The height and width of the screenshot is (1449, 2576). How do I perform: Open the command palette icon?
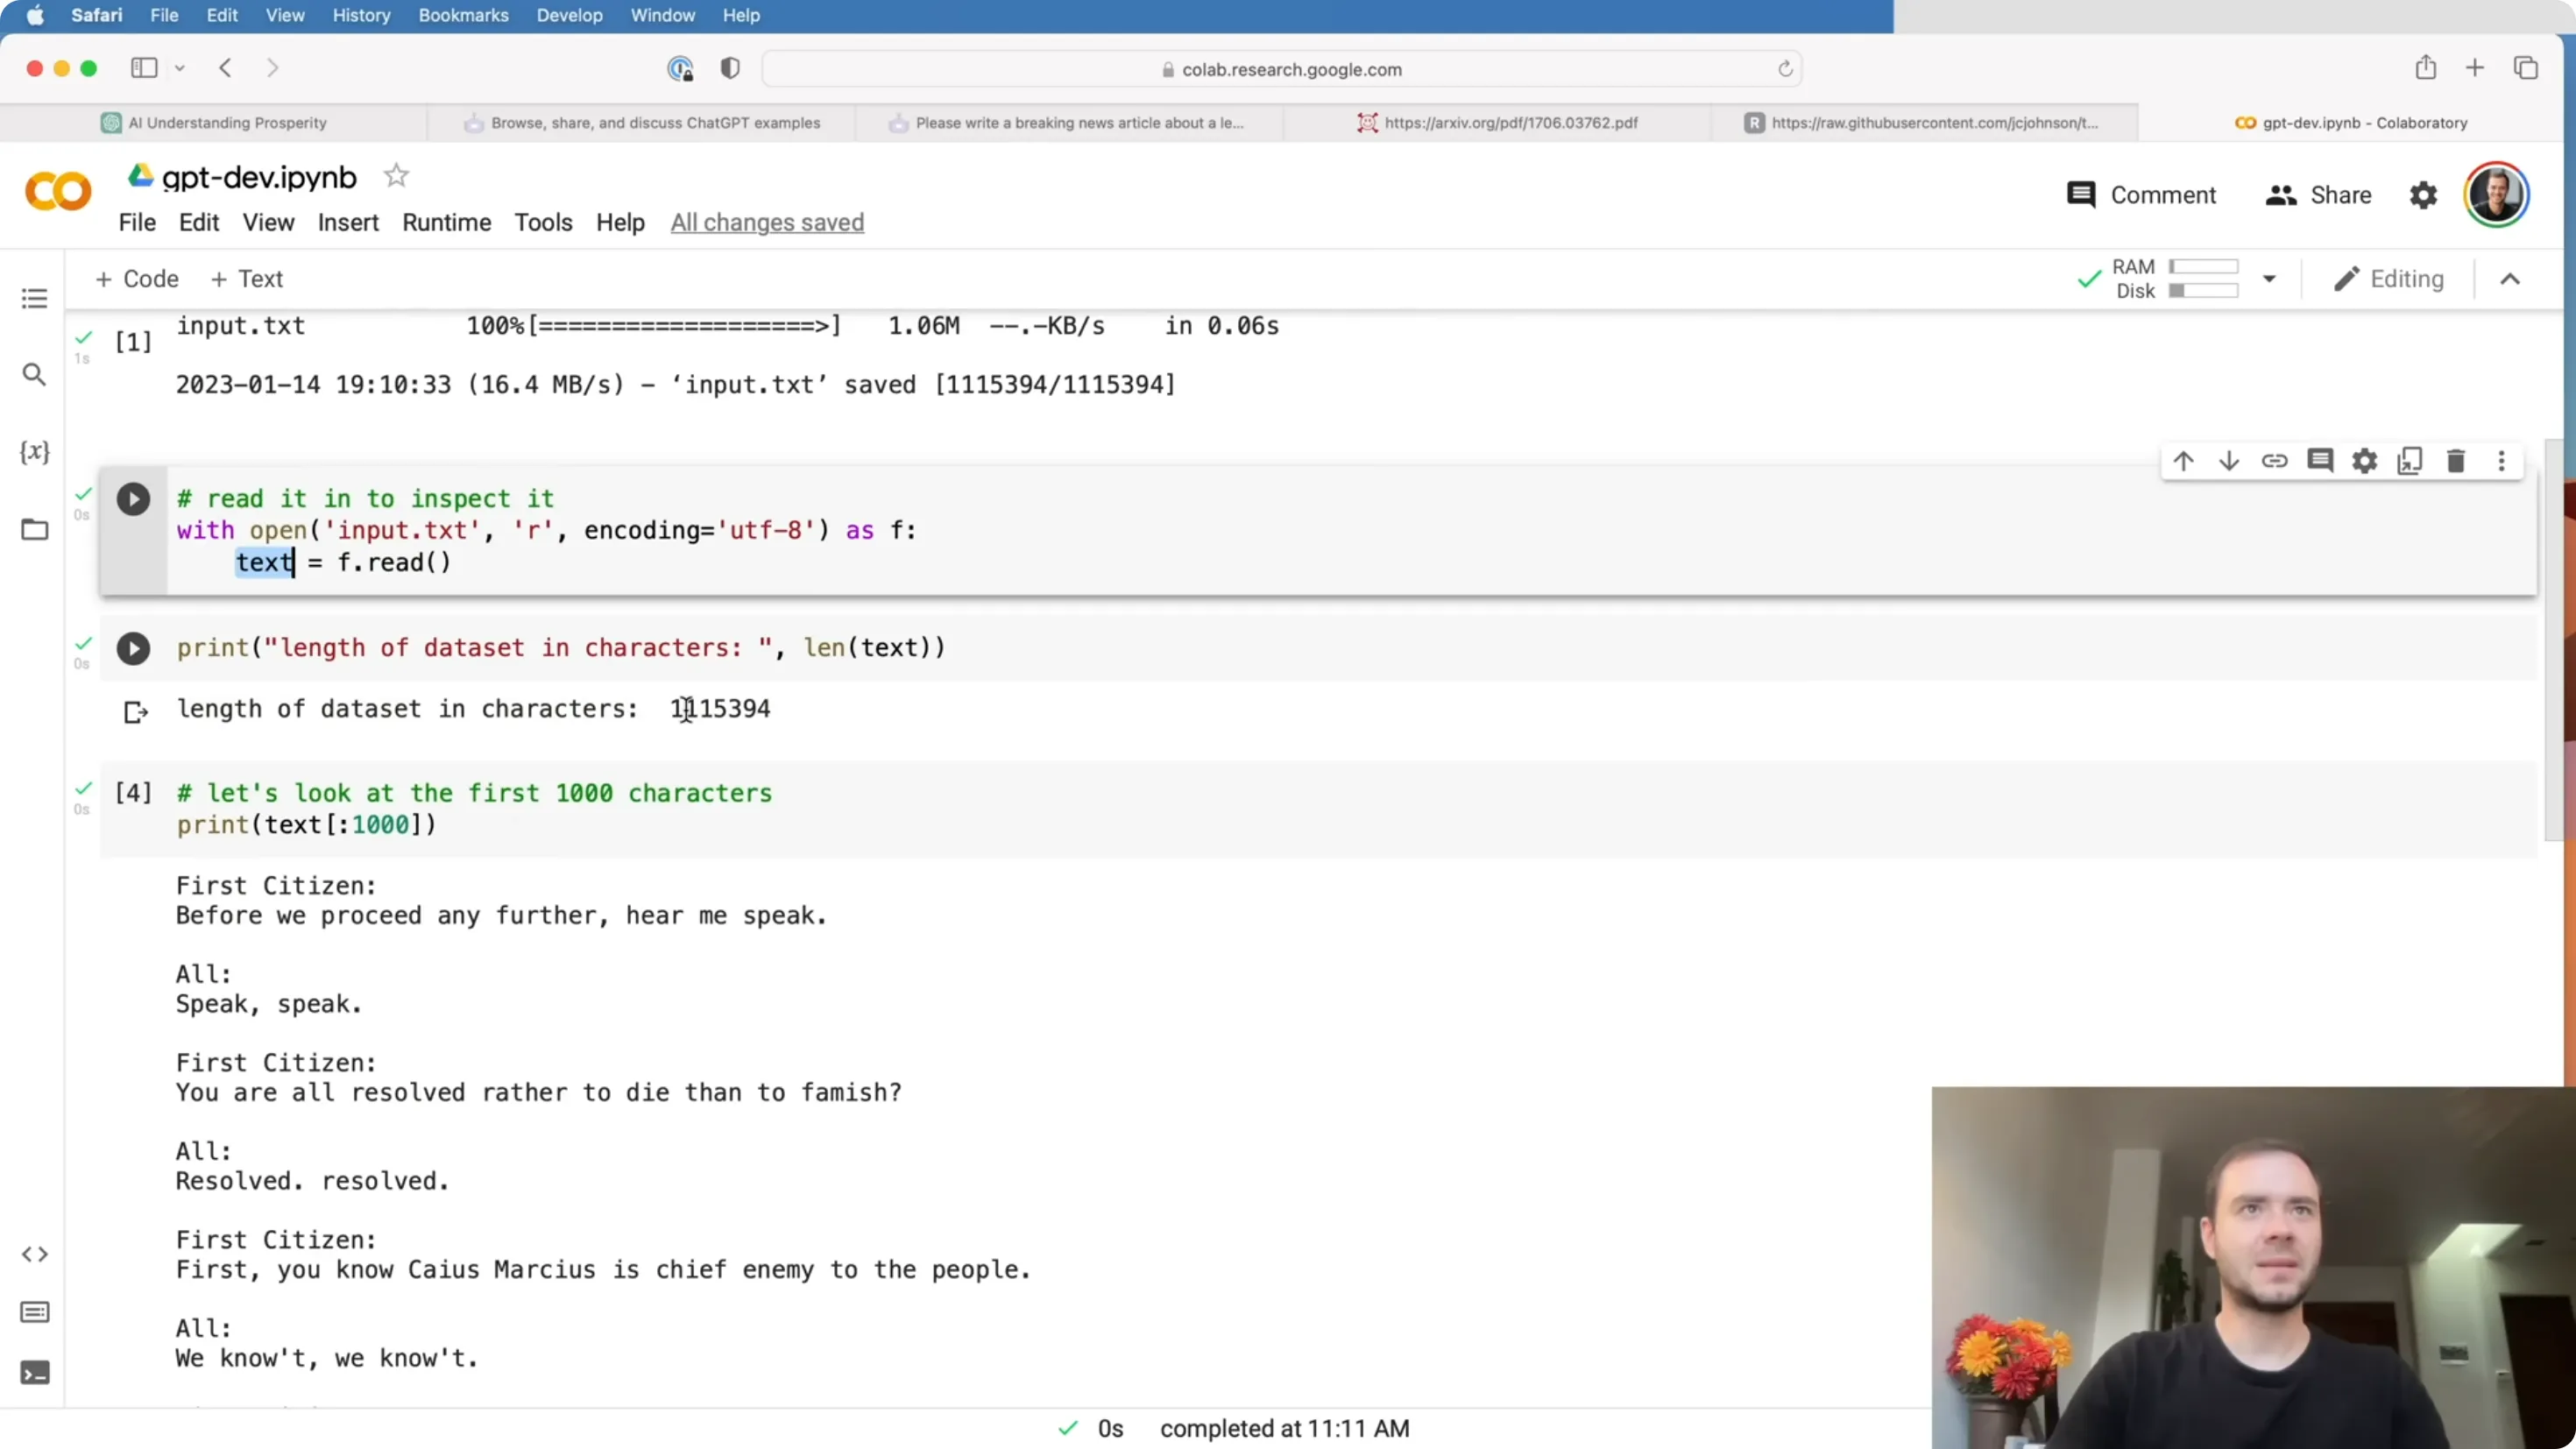pyautogui.click(x=35, y=1312)
